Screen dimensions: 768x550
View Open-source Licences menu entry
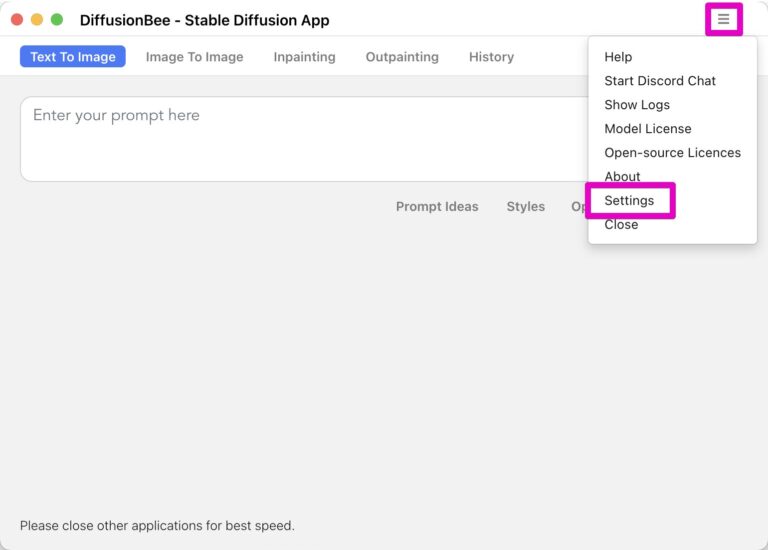[x=672, y=153]
